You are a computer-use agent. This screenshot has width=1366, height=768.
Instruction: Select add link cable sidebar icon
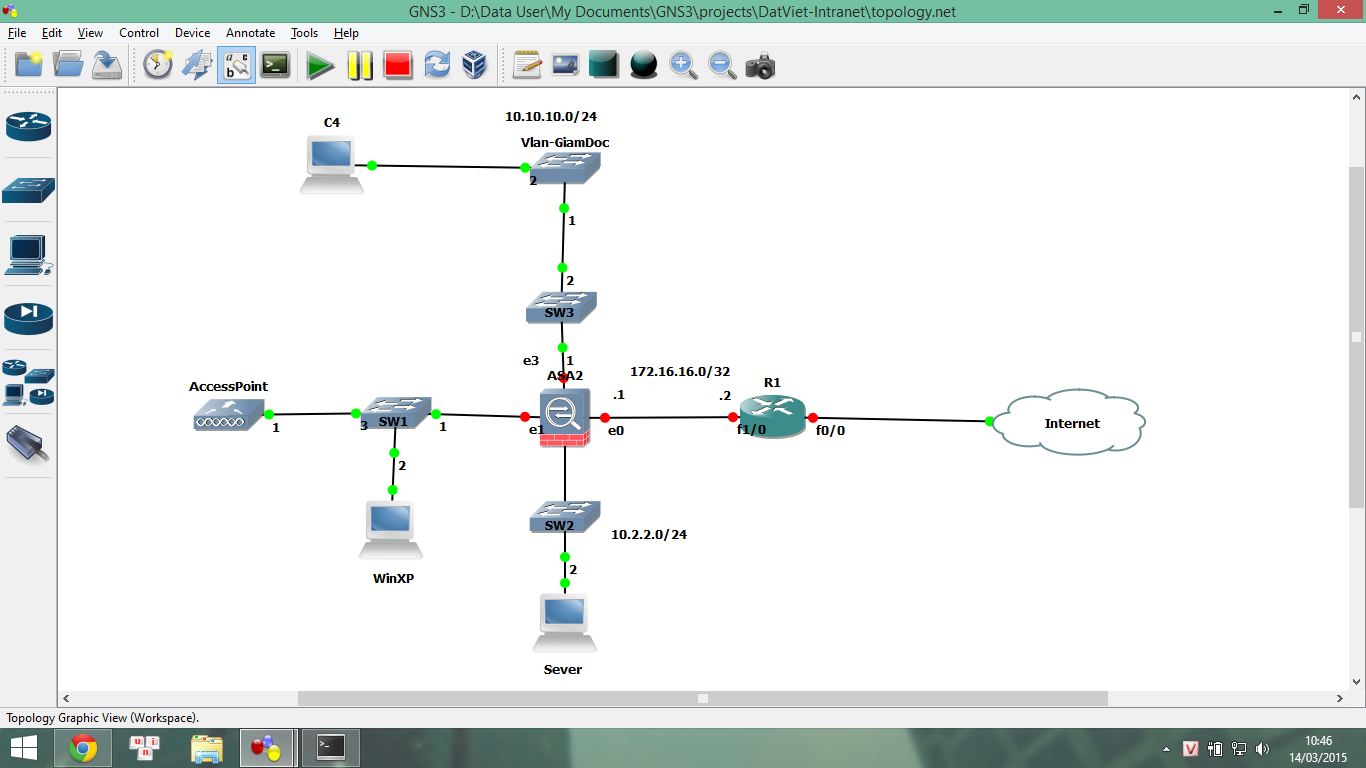28,445
